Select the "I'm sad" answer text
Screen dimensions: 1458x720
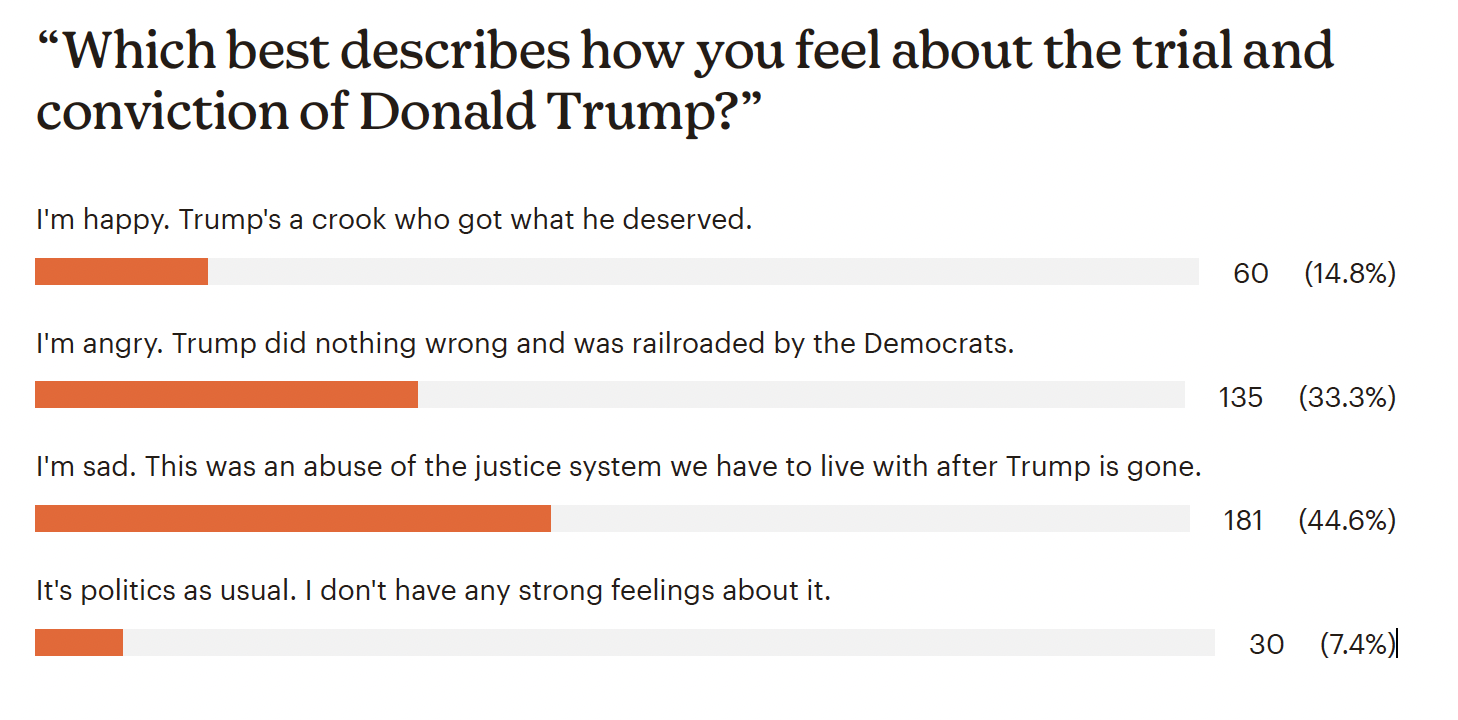(x=618, y=467)
